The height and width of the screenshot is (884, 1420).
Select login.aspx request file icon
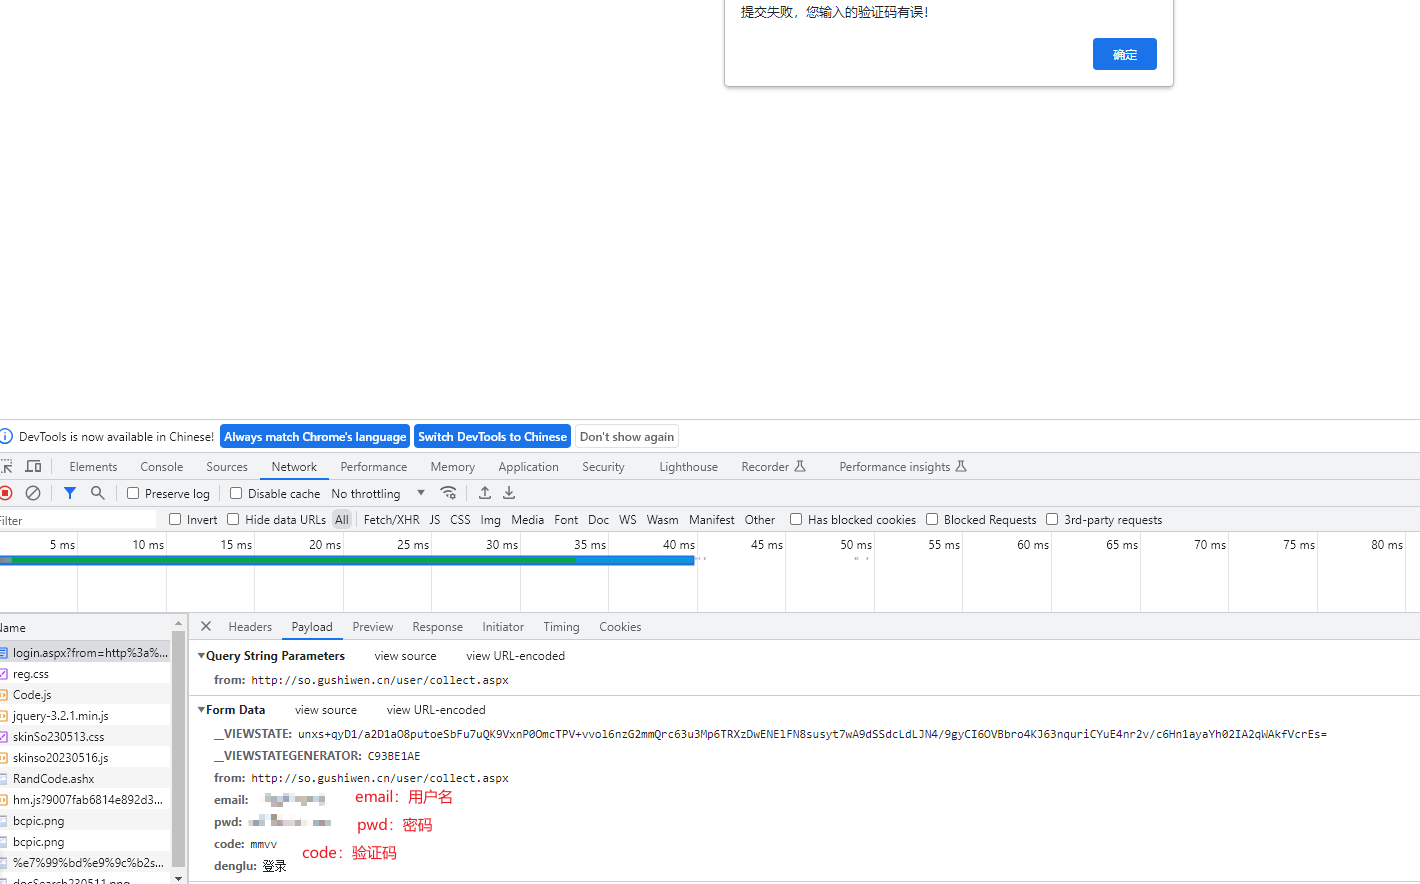(4, 653)
